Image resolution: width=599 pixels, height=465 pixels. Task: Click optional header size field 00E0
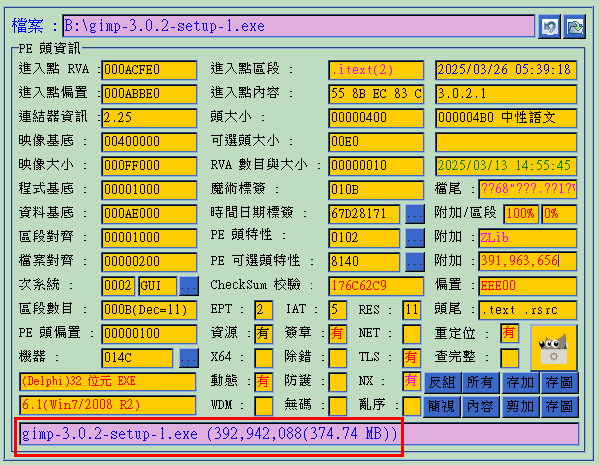[376, 142]
